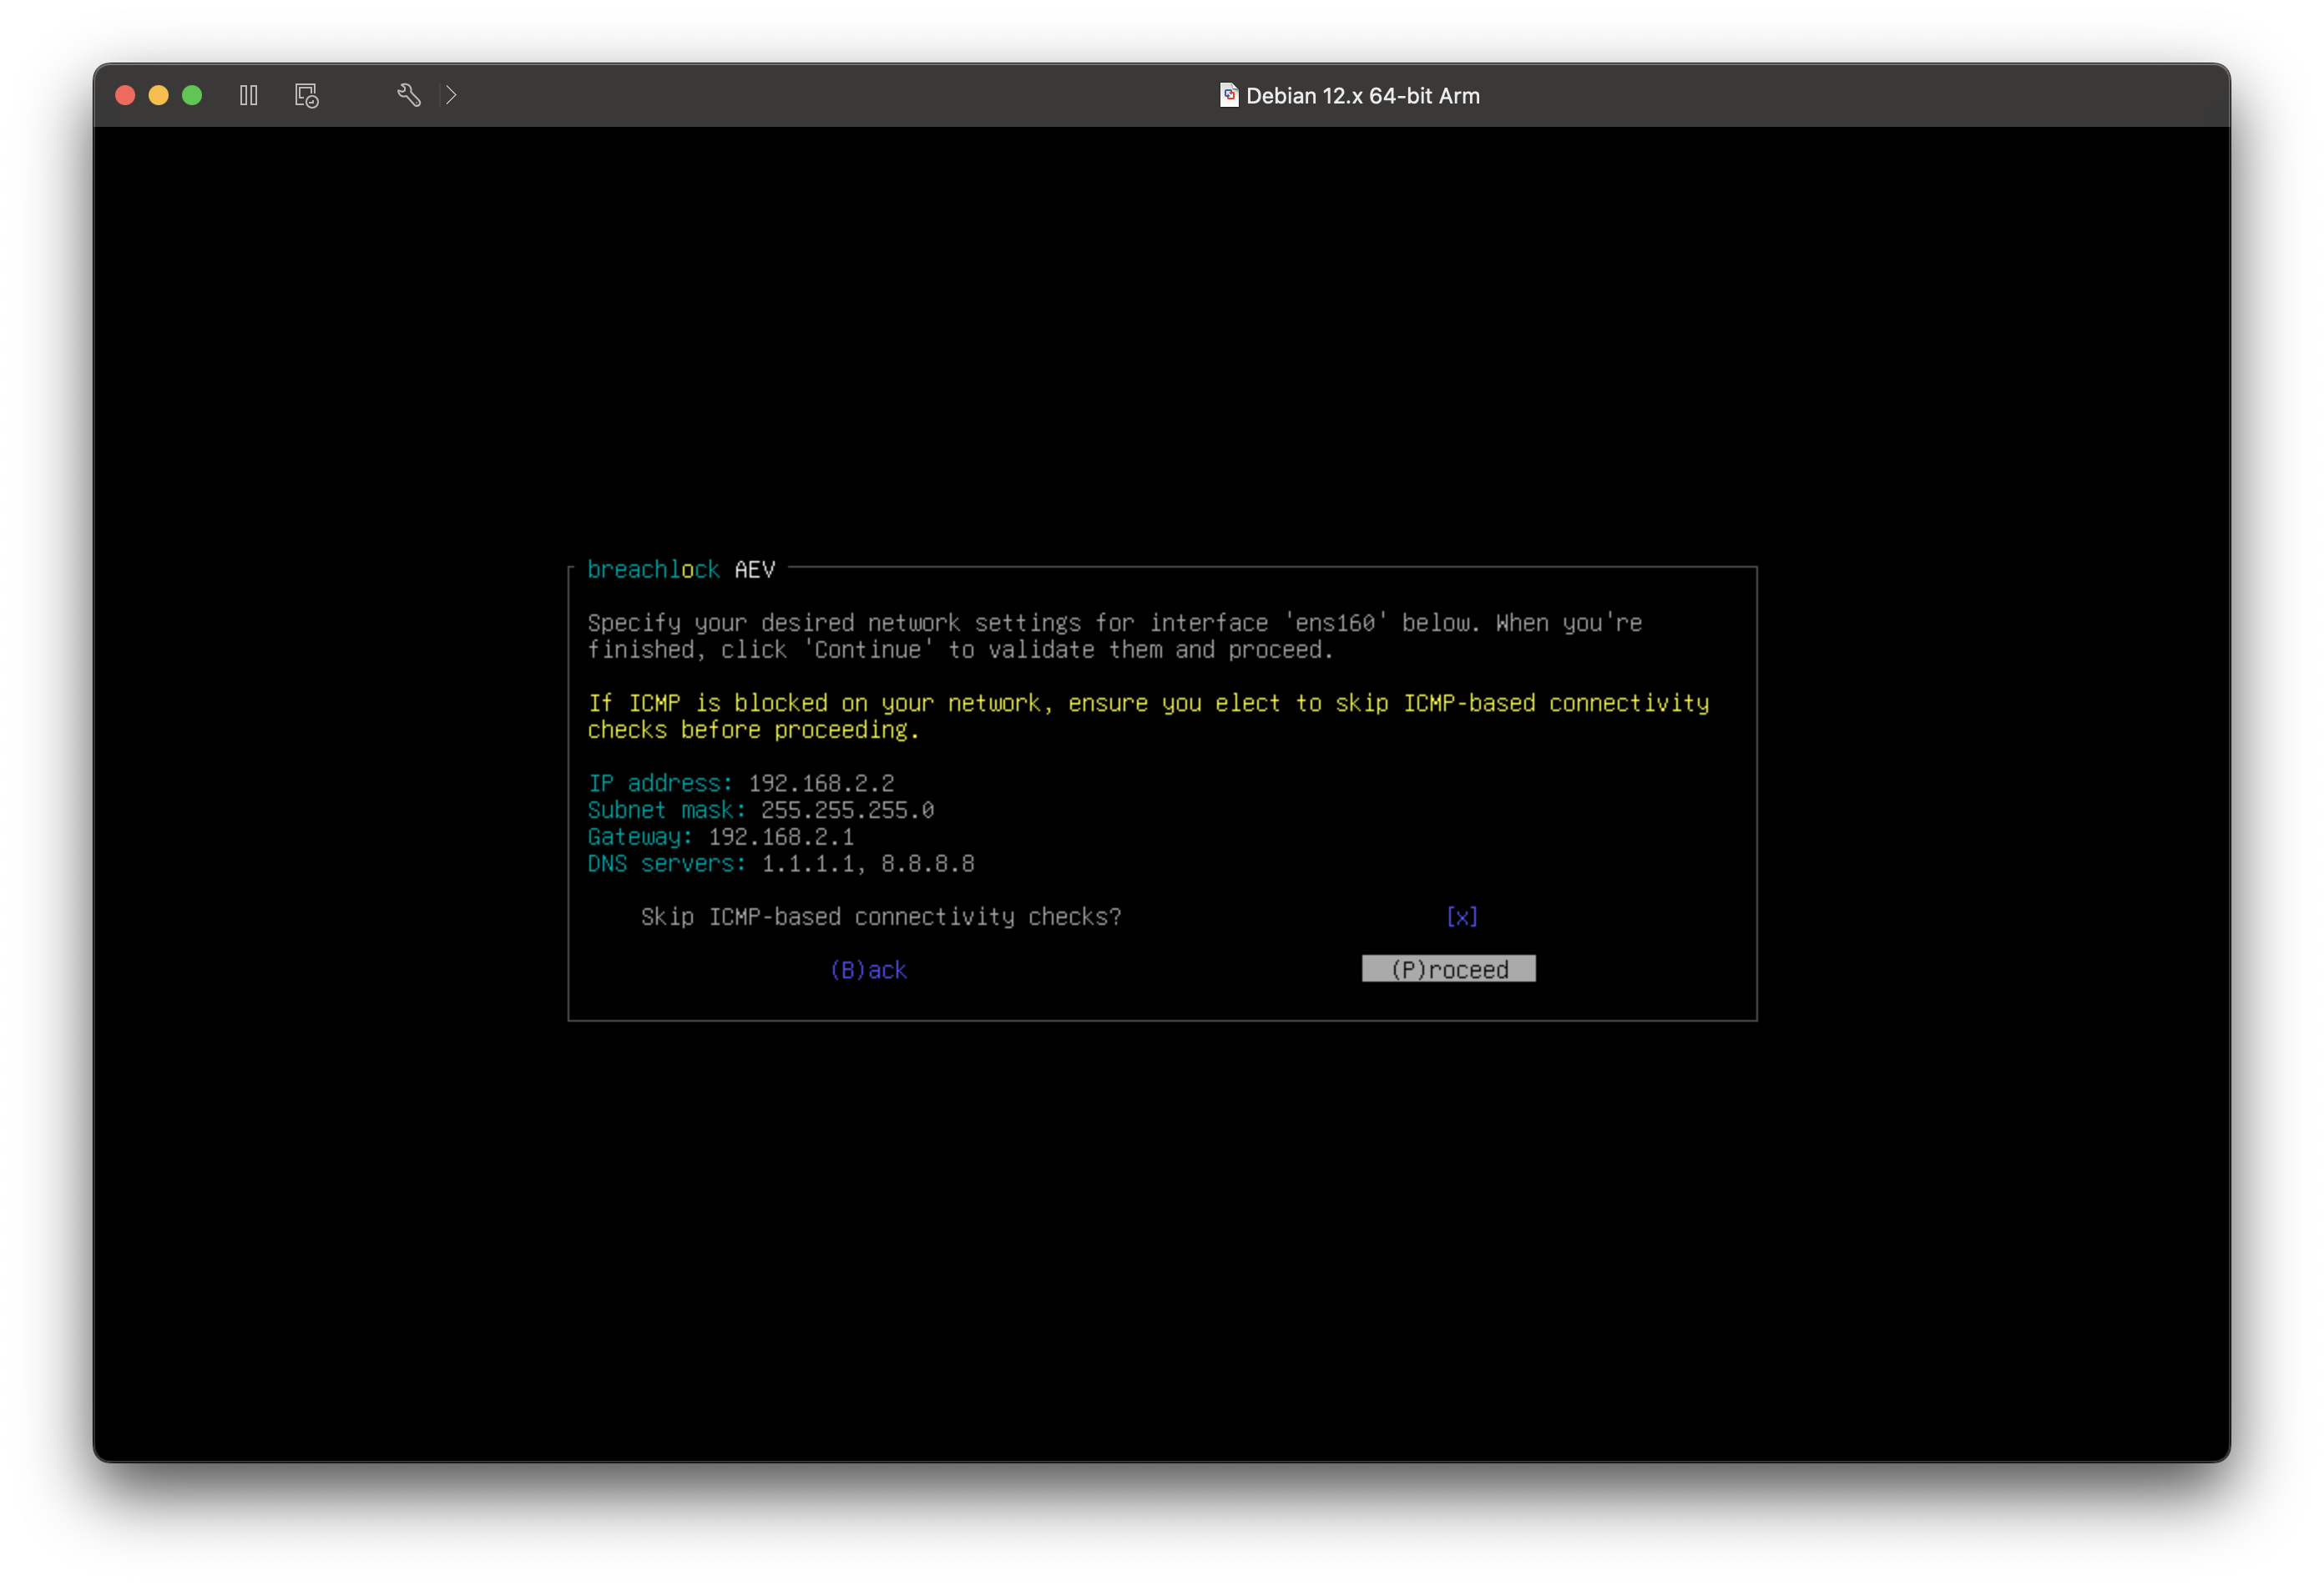This screenshot has height=1586, width=2324.
Task: Close the VM window with red button
Action: click(125, 95)
